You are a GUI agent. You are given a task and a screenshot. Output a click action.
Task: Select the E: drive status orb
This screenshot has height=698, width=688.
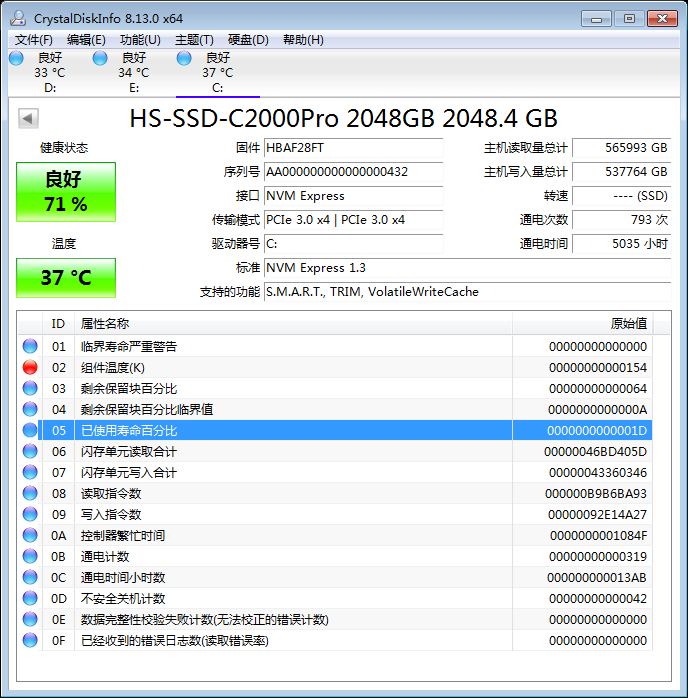tap(100, 58)
